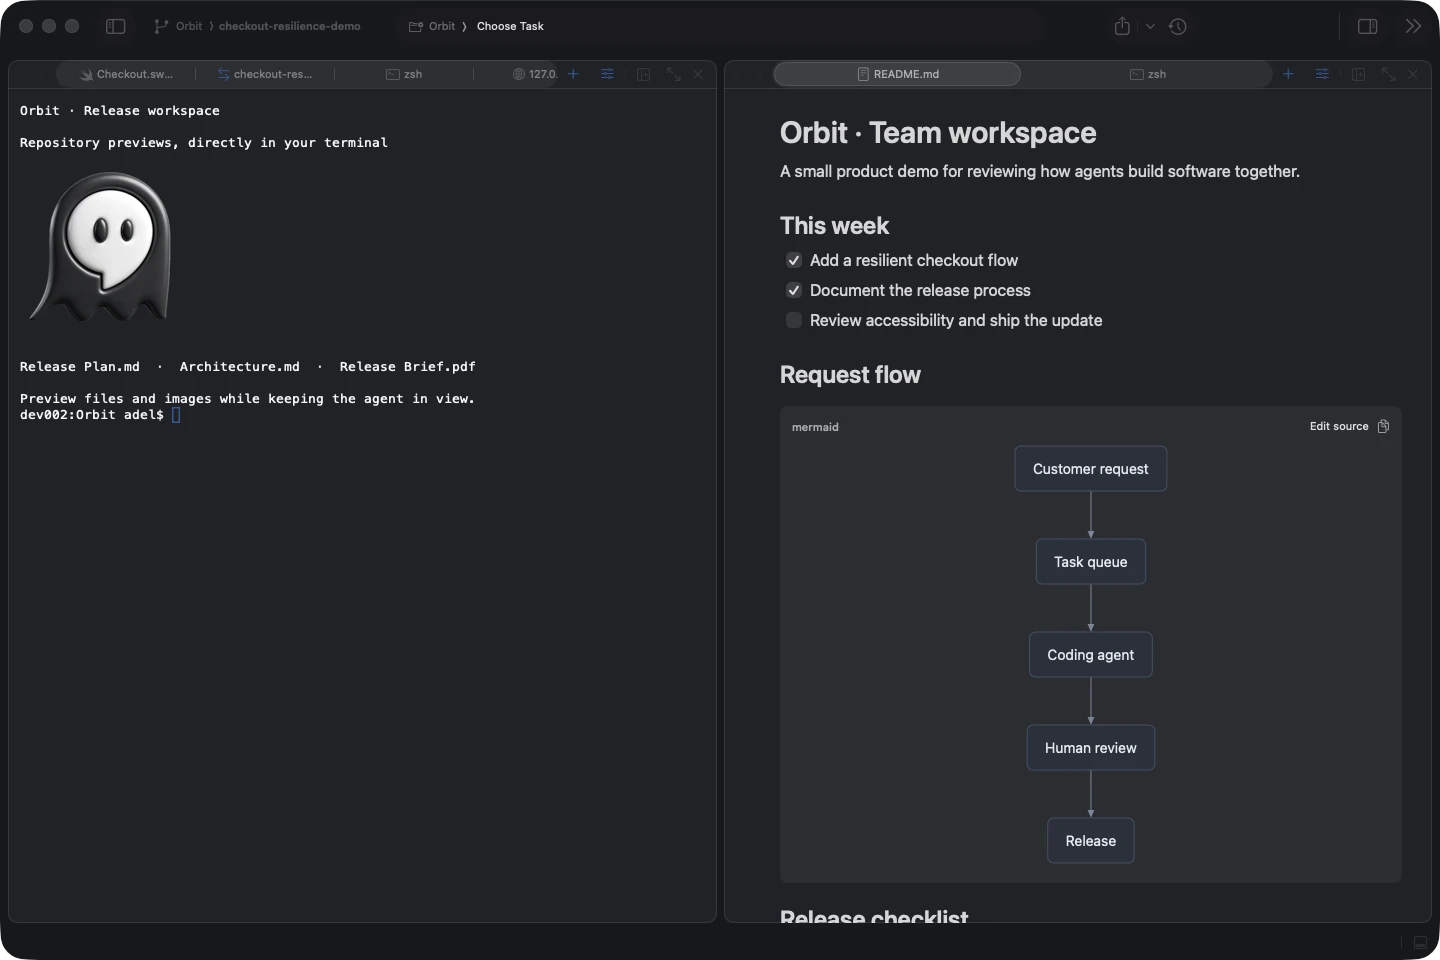
Task: Click the Task queue diagram node
Action: pyautogui.click(x=1091, y=562)
